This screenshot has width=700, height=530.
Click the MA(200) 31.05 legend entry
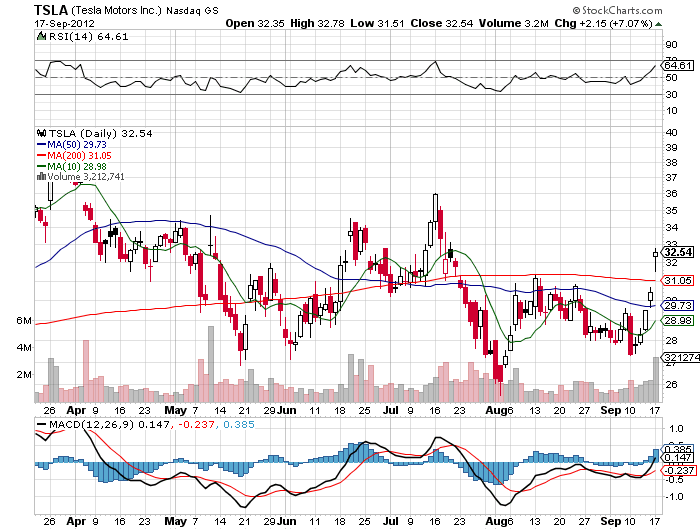coord(79,155)
